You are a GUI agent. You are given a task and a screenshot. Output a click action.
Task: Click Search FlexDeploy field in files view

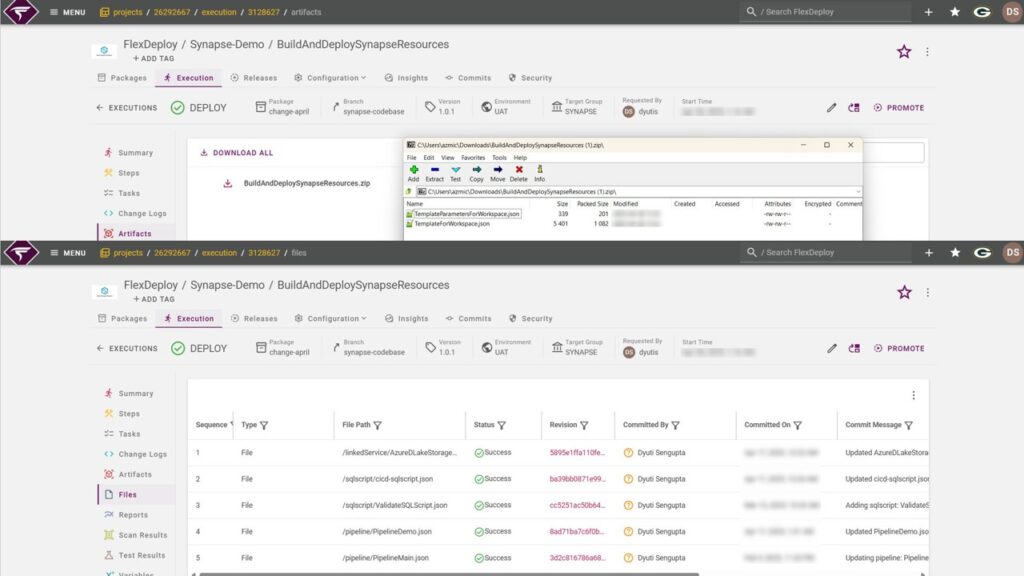[x=825, y=253]
